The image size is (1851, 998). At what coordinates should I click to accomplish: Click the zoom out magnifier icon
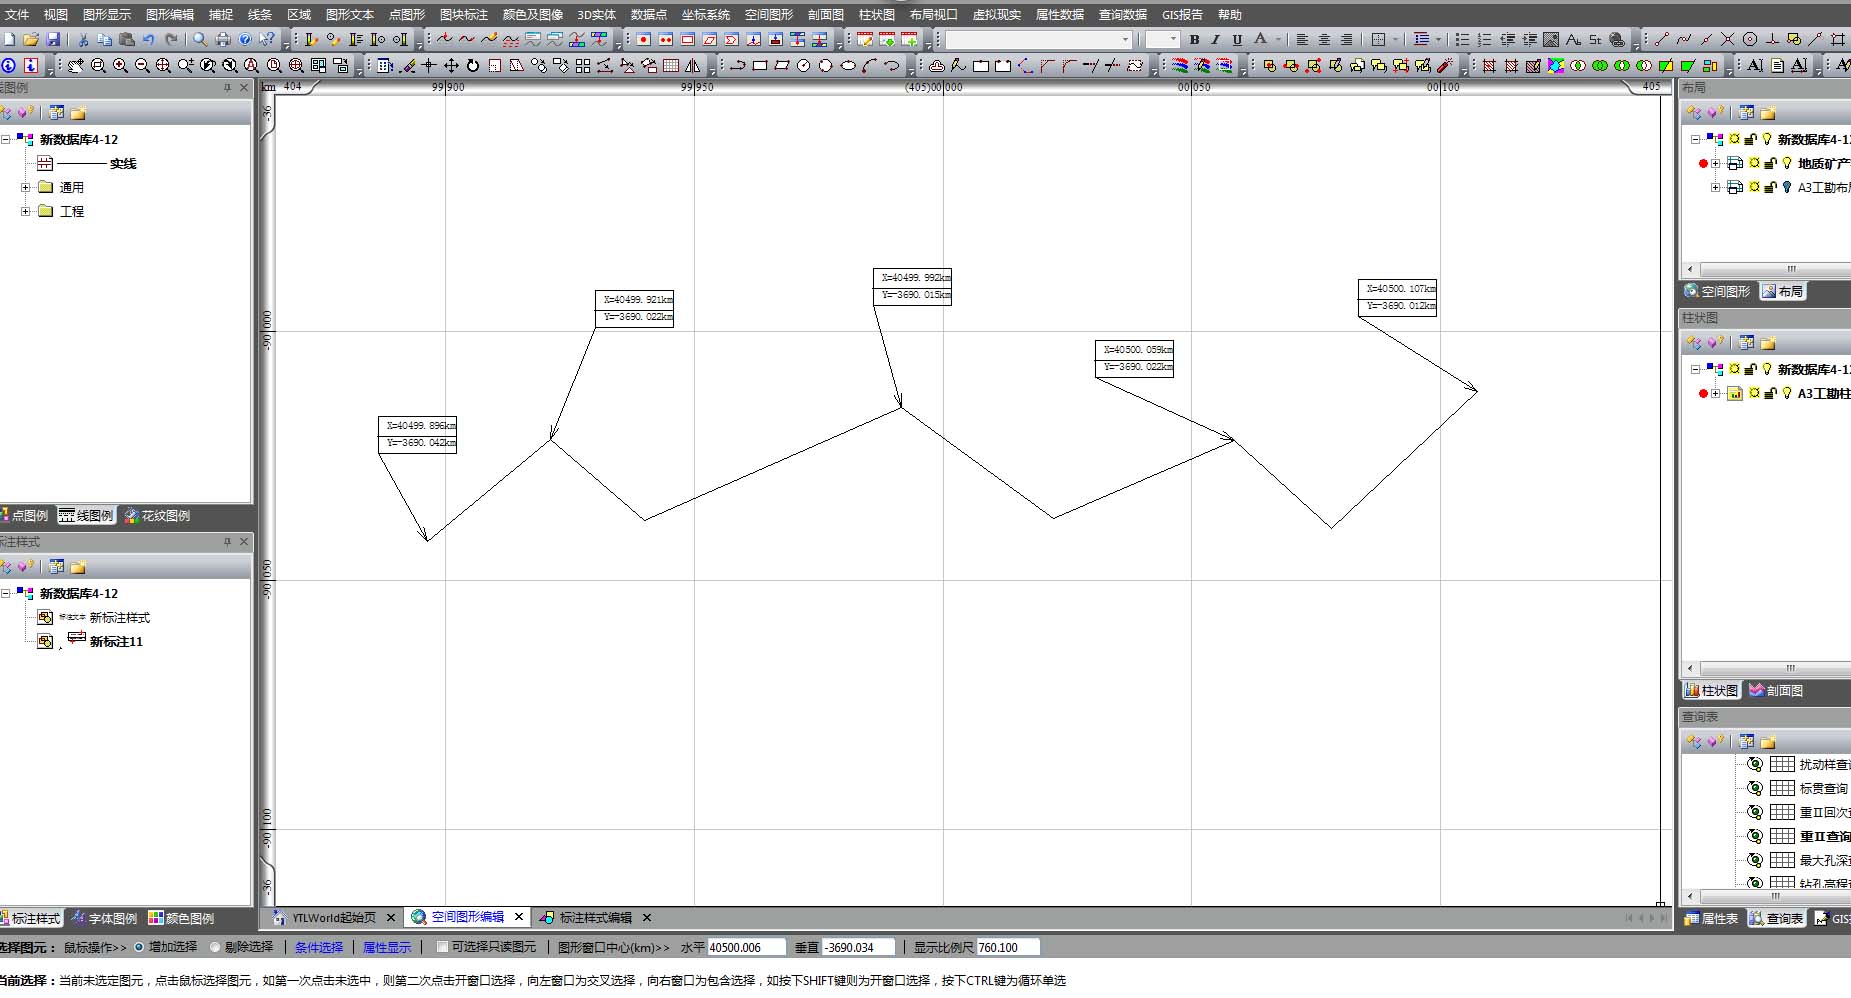(142, 65)
